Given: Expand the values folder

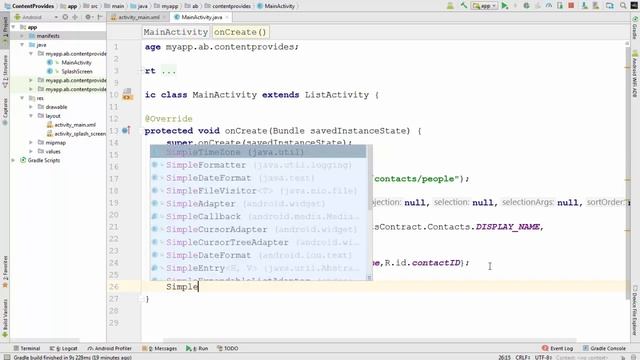Looking at the screenshot, I should coord(31,151).
